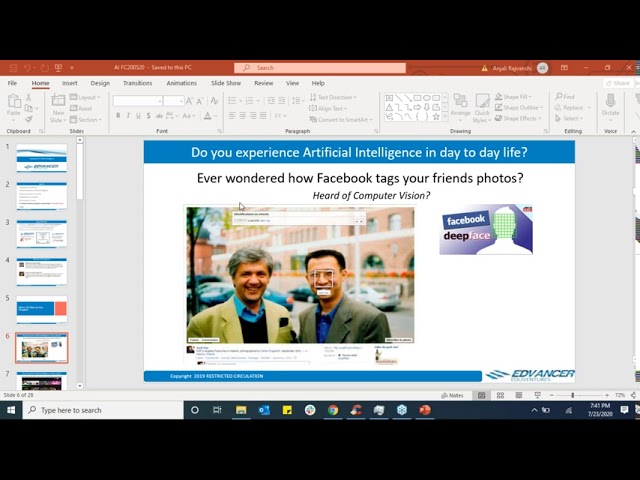Screen dimensions: 640x480
Task: Click the Bold formatting button
Action: click(x=118, y=116)
